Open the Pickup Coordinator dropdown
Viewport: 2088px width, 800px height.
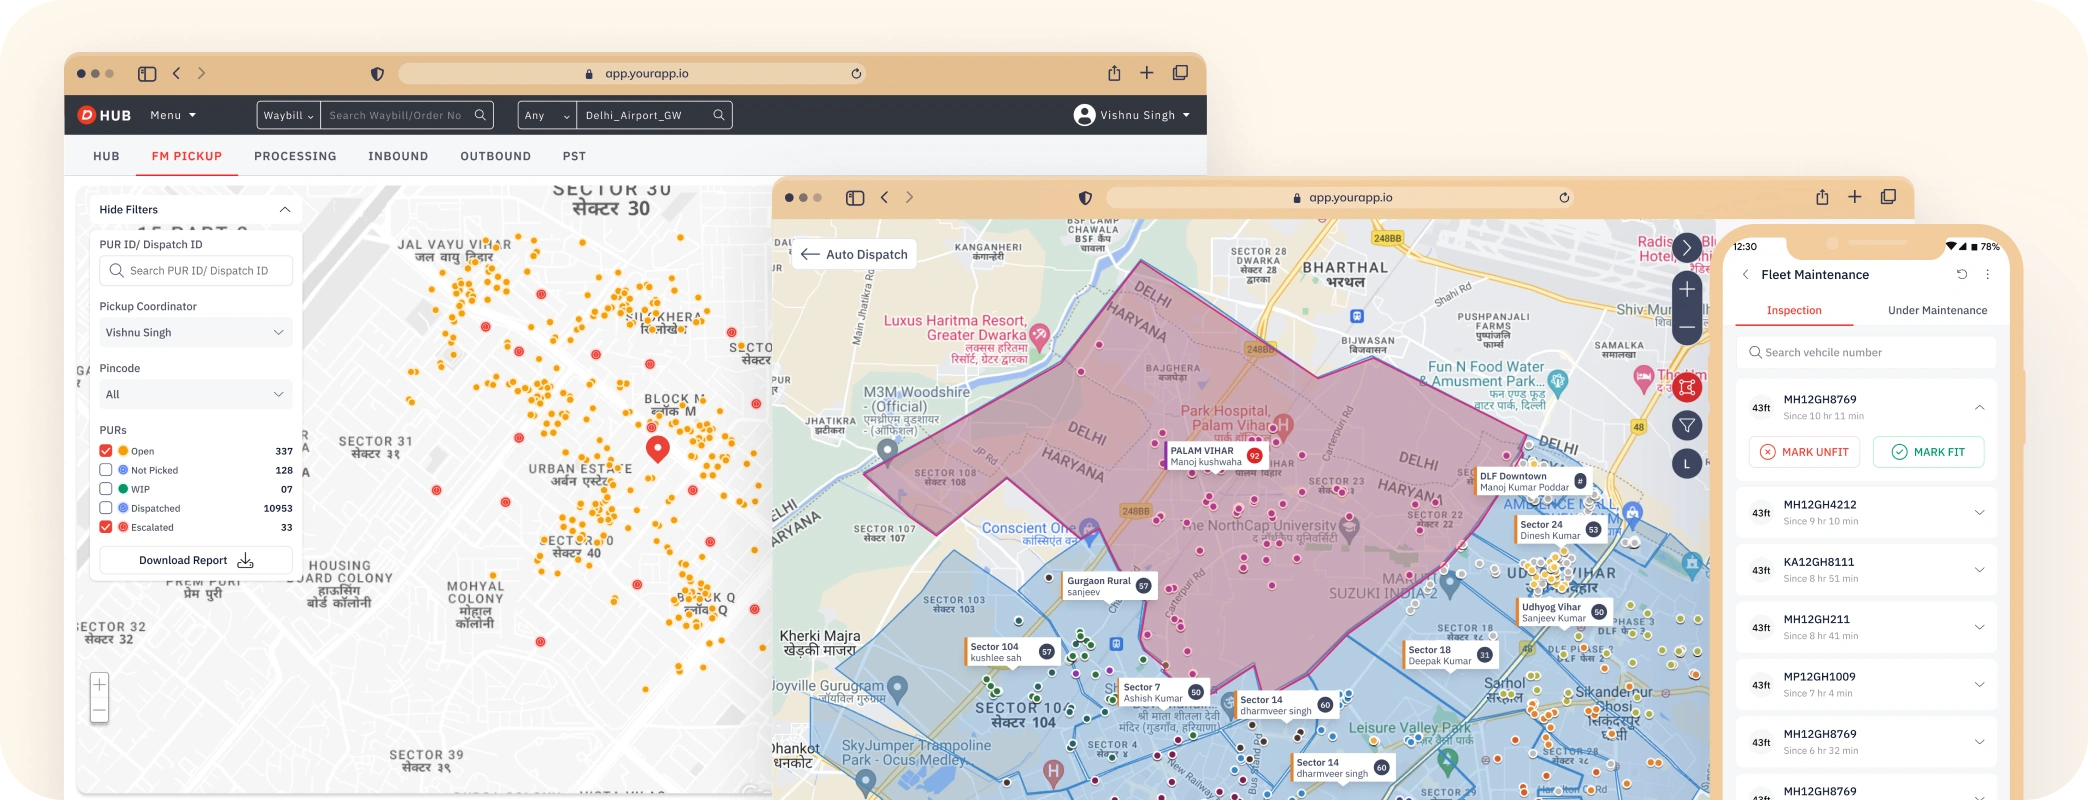(x=195, y=332)
